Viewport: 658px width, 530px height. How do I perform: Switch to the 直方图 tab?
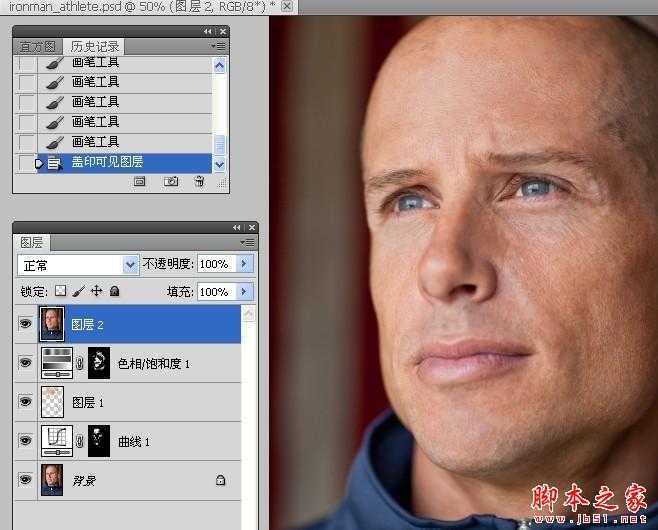pos(37,47)
